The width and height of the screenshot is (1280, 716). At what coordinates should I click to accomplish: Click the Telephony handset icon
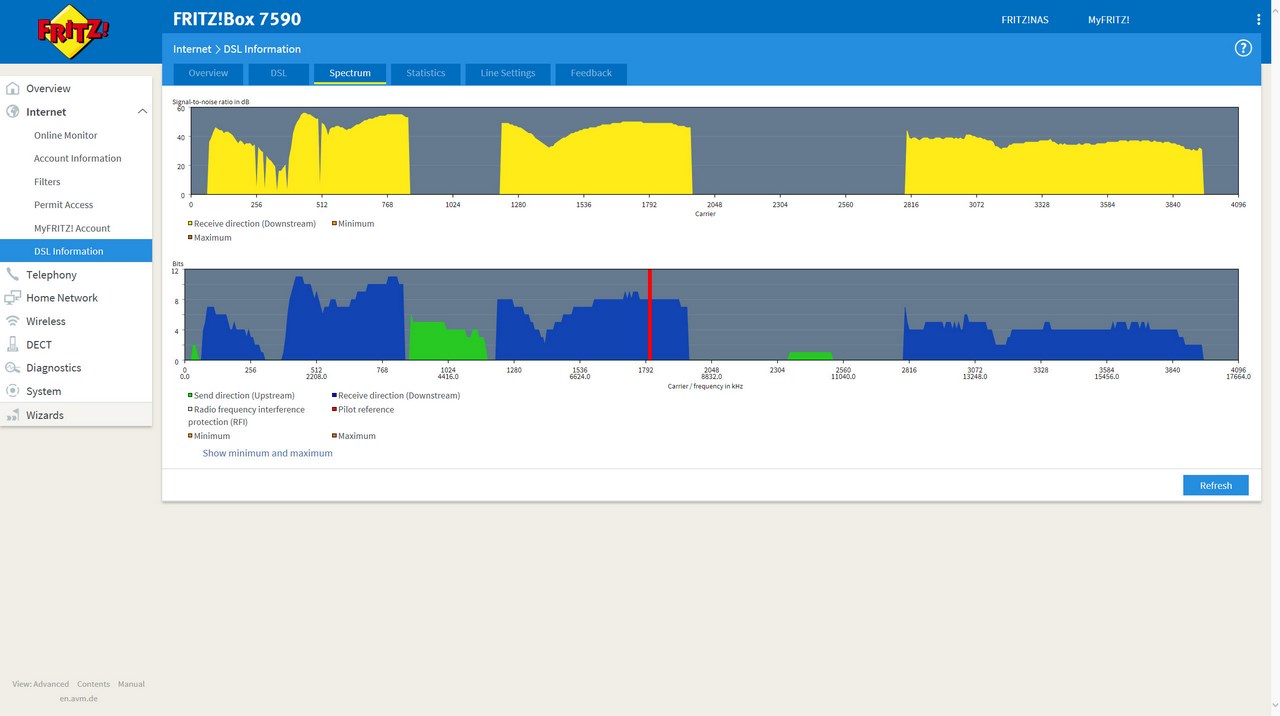(13, 274)
